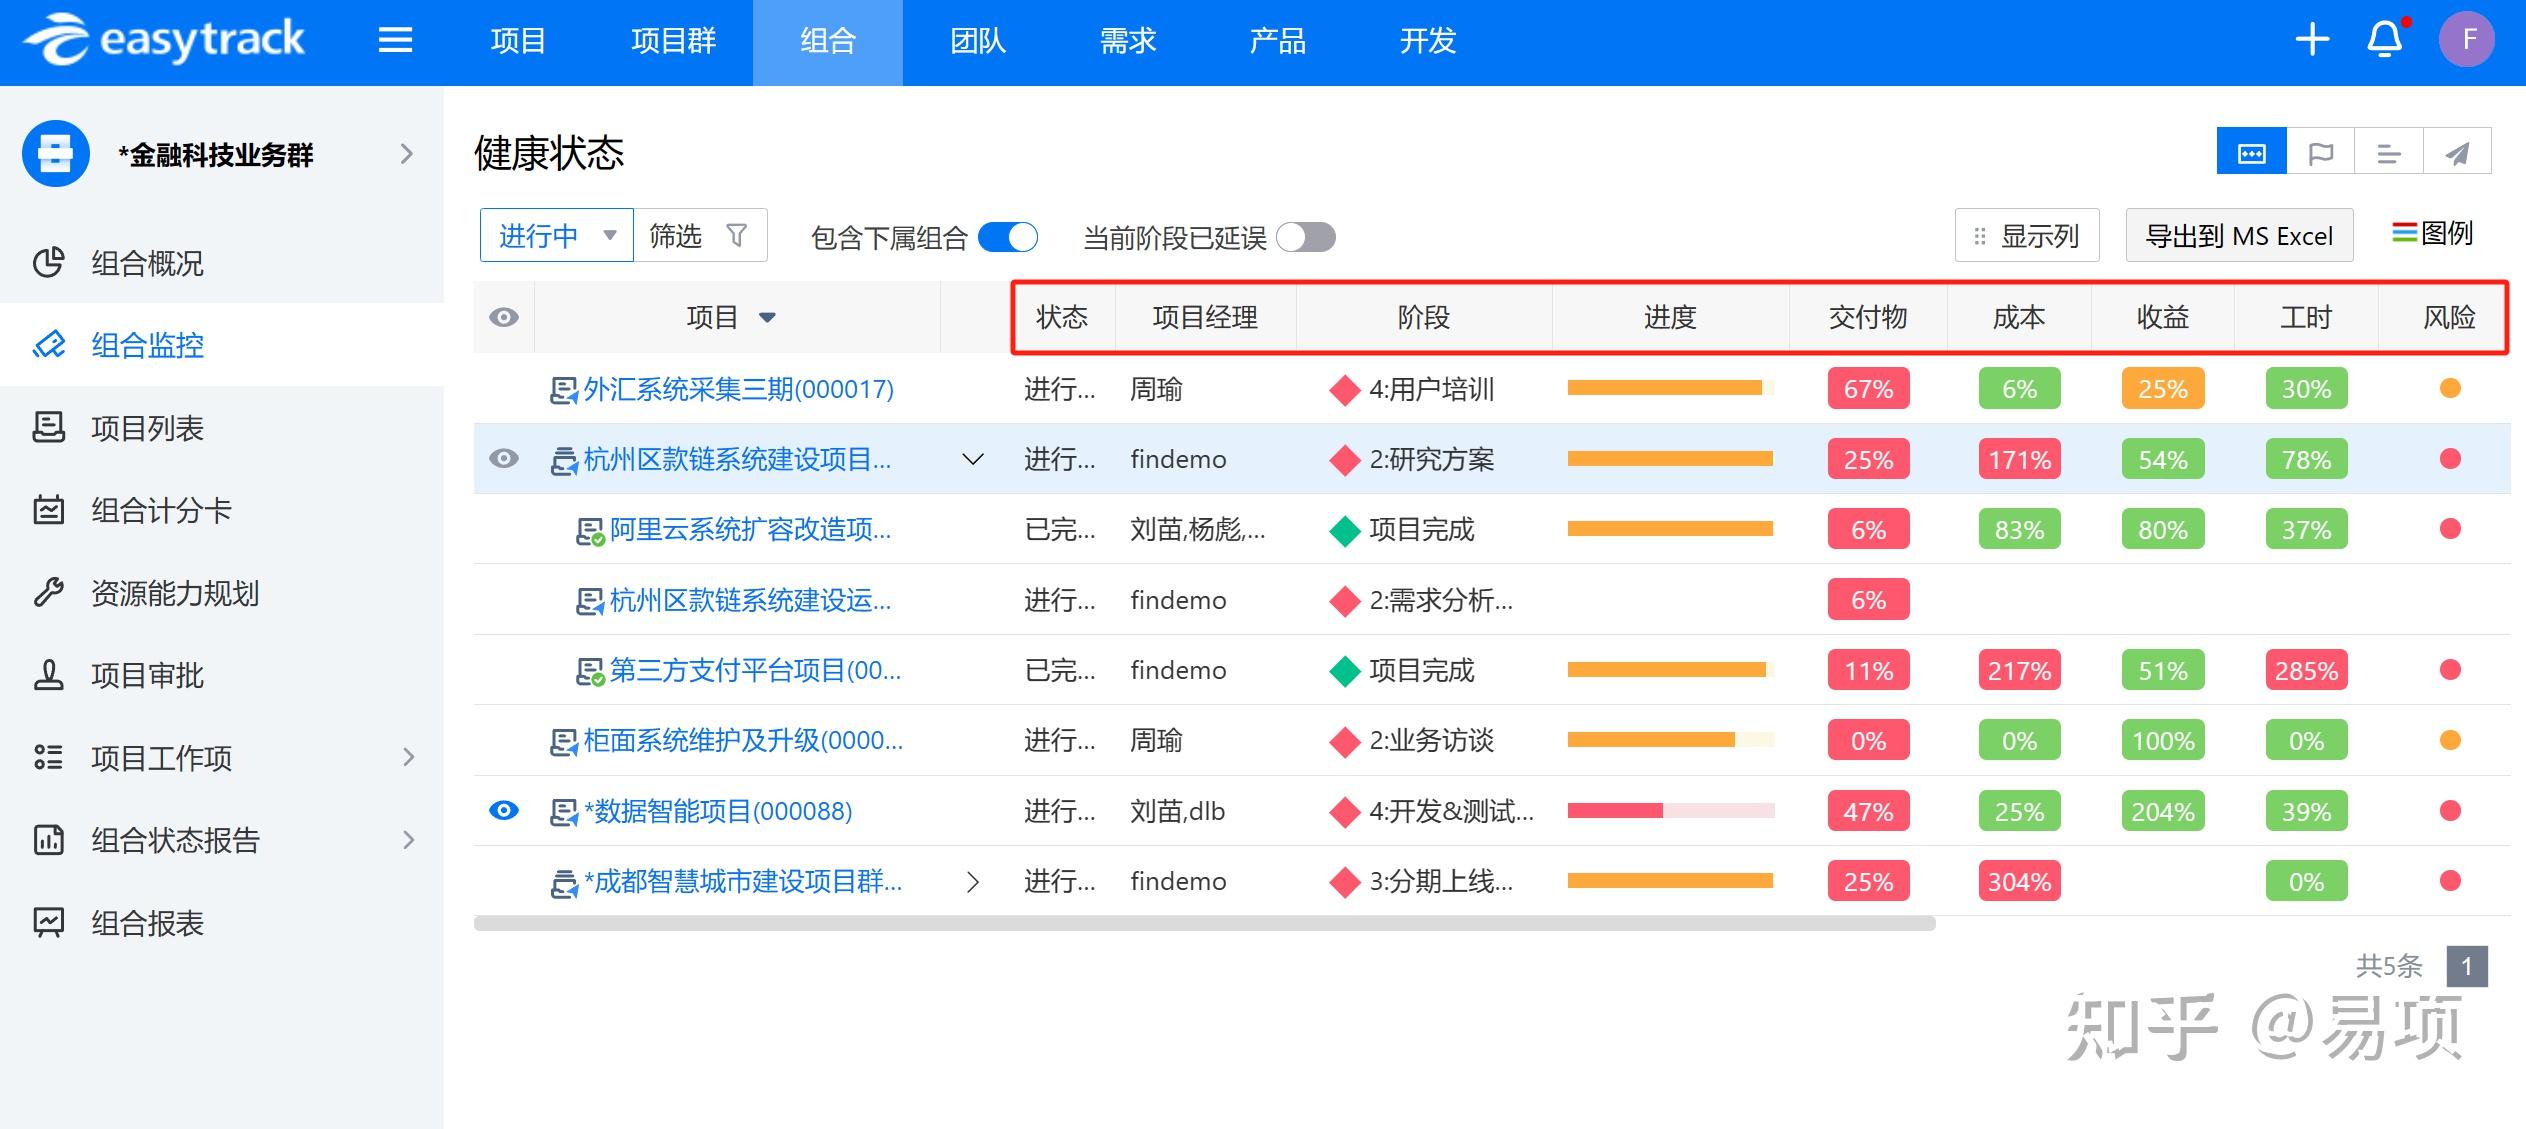Expand the *成都智慧城市建设项目群 row
Screen dimensions: 2526x1129
971,881
